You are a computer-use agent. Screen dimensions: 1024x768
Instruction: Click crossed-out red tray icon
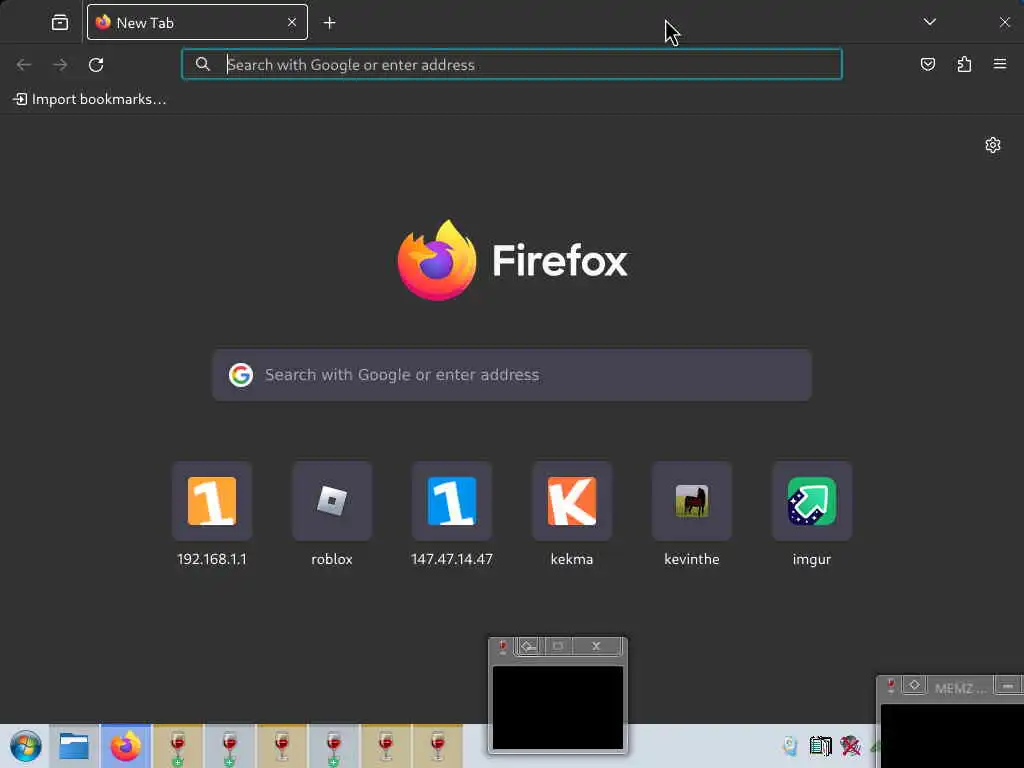point(850,746)
